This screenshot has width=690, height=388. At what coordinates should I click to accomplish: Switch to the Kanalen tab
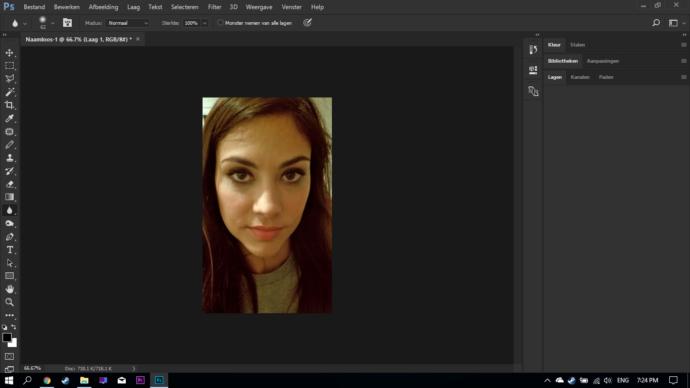click(580, 77)
